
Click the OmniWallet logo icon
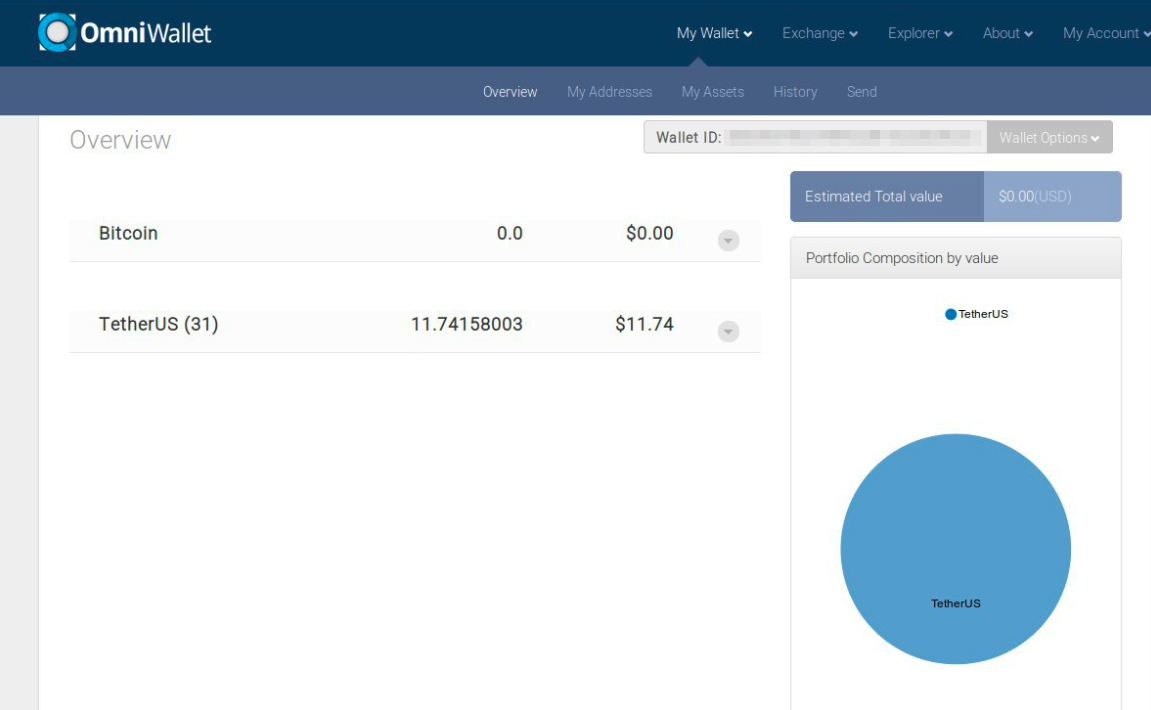pos(57,32)
